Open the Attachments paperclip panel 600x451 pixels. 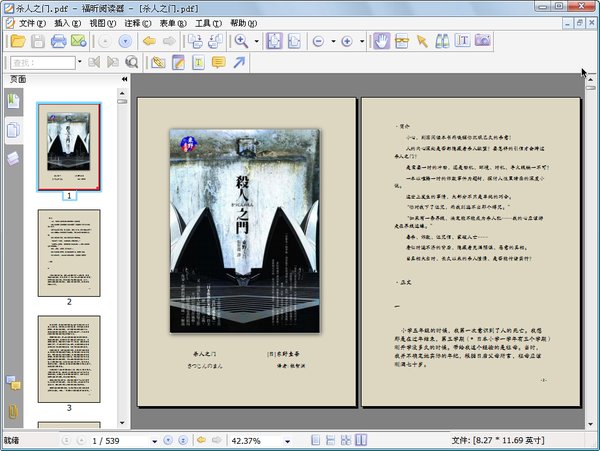pos(14,411)
